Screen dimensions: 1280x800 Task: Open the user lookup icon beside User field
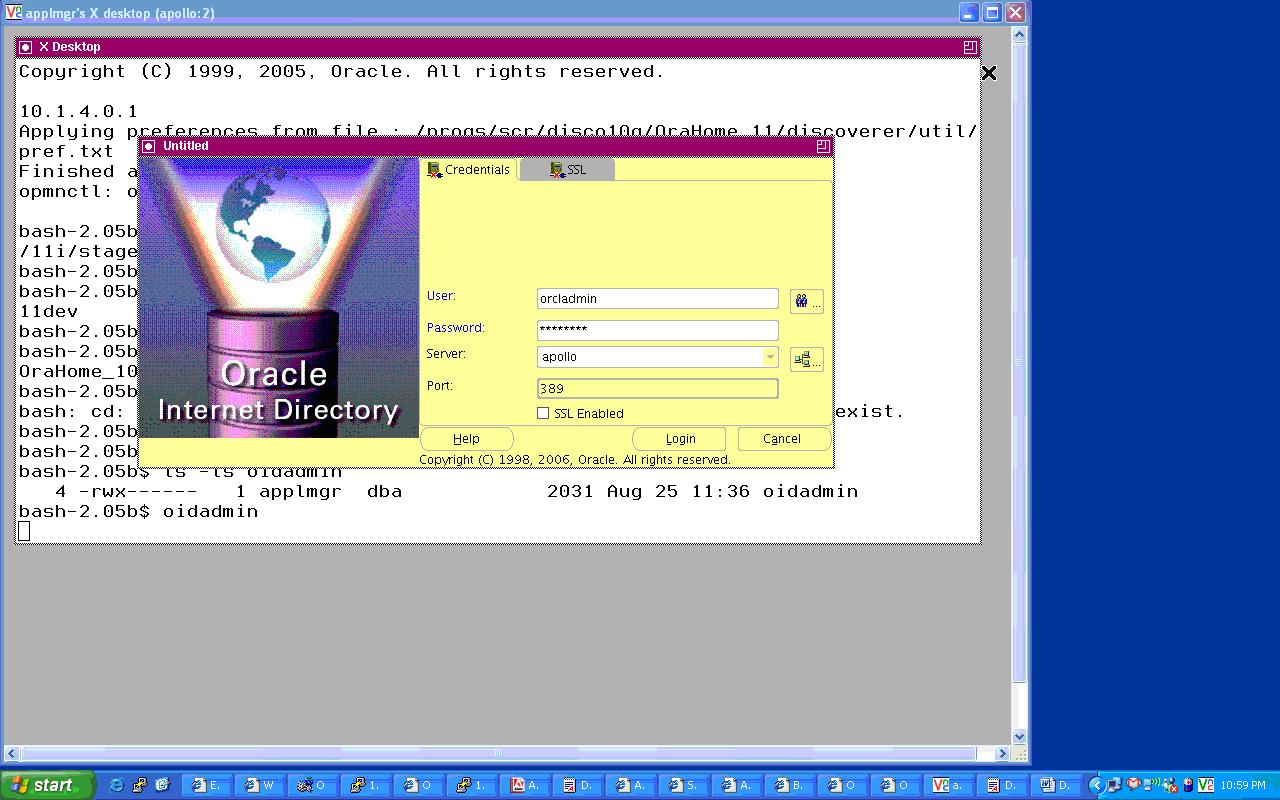pos(806,301)
